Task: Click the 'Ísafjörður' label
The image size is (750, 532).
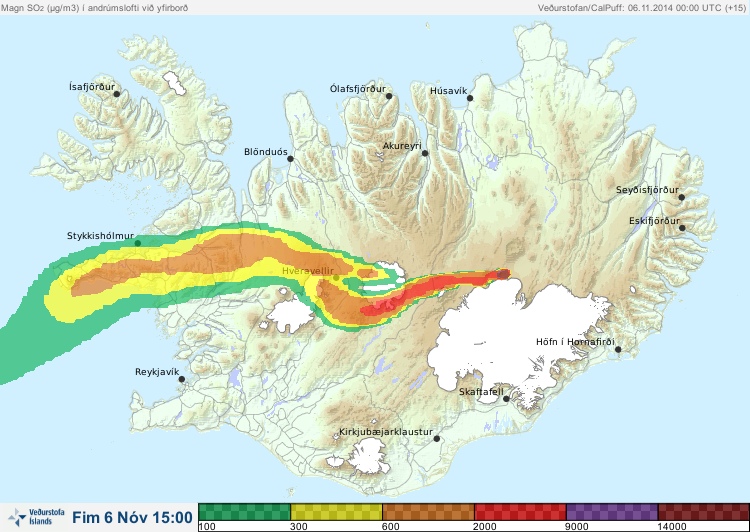Action: pos(92,87)
